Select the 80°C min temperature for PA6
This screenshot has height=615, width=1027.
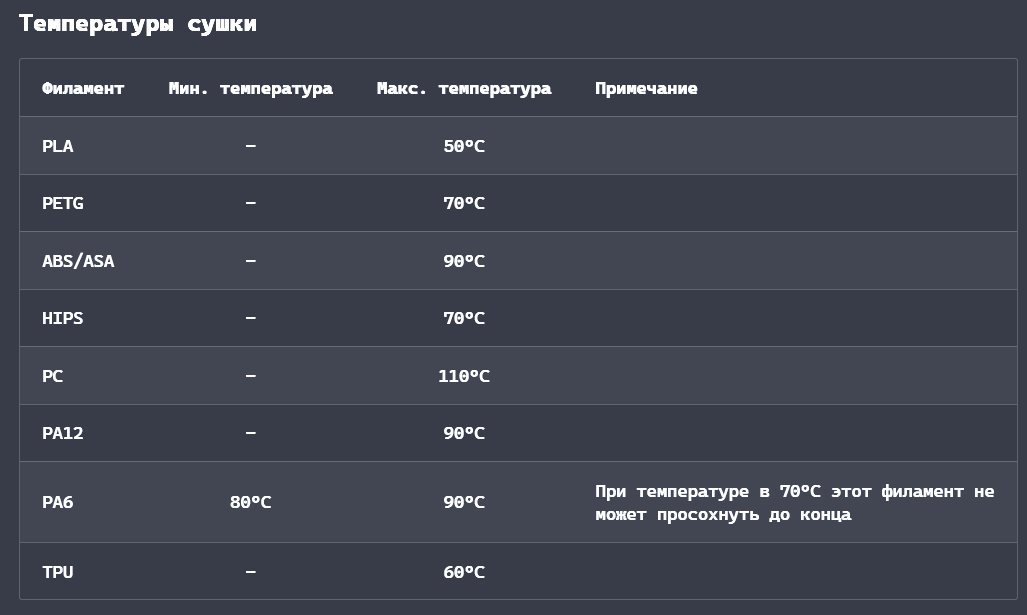(250, 502)
